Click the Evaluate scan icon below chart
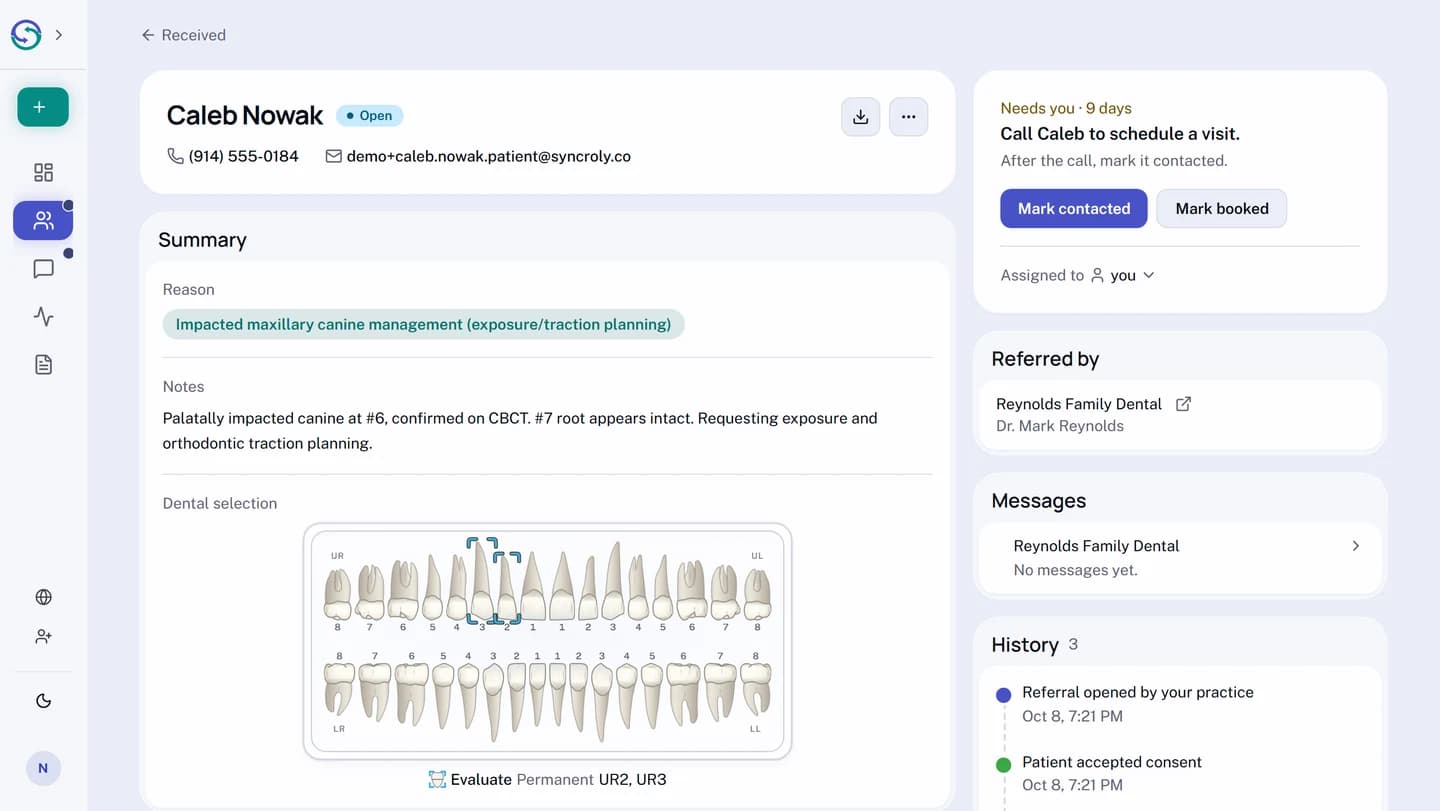The height and width of the screenshot is (811, 1440). pos(436,779)
